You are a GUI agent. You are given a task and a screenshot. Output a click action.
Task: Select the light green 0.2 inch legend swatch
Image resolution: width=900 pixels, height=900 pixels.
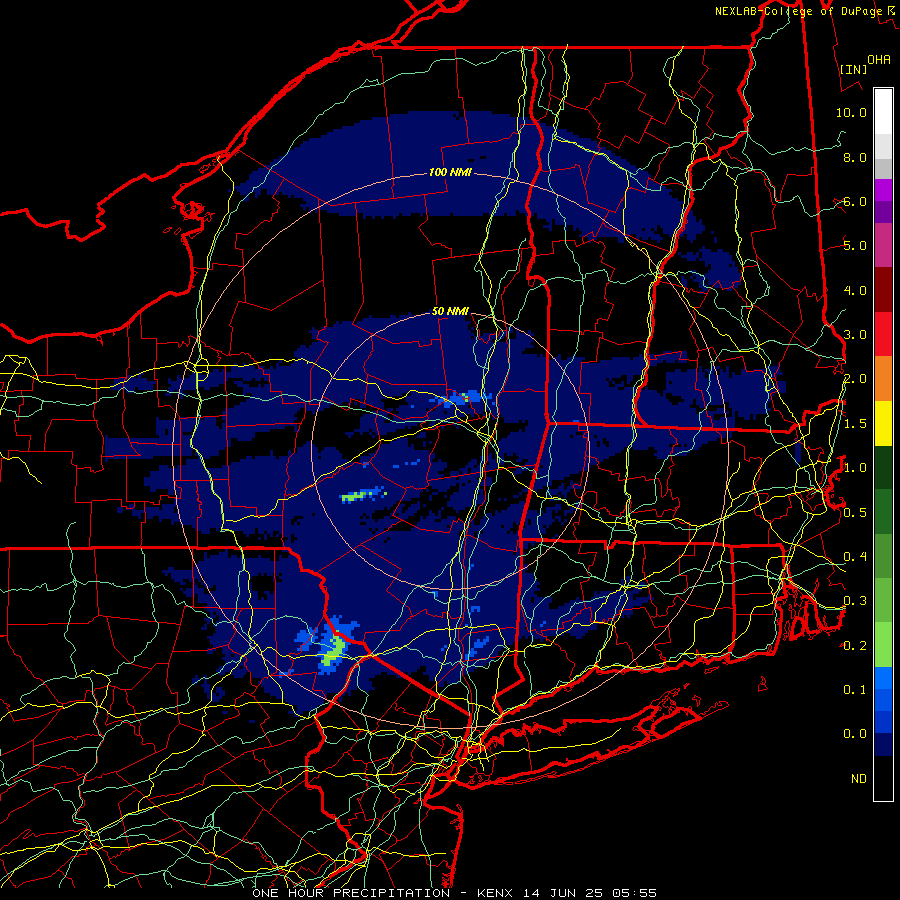coord(883,645)
